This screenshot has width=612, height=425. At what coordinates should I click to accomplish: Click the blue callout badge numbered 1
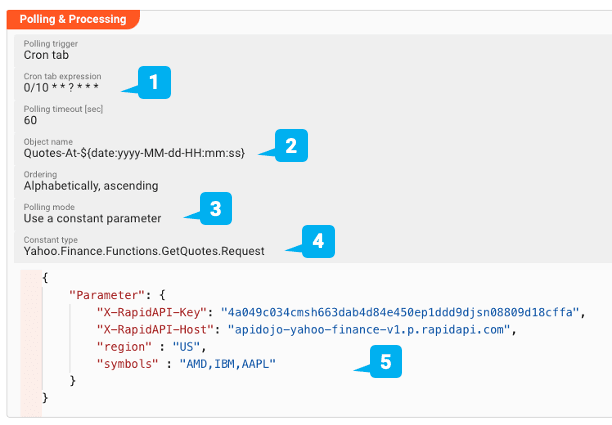(154, 82)
